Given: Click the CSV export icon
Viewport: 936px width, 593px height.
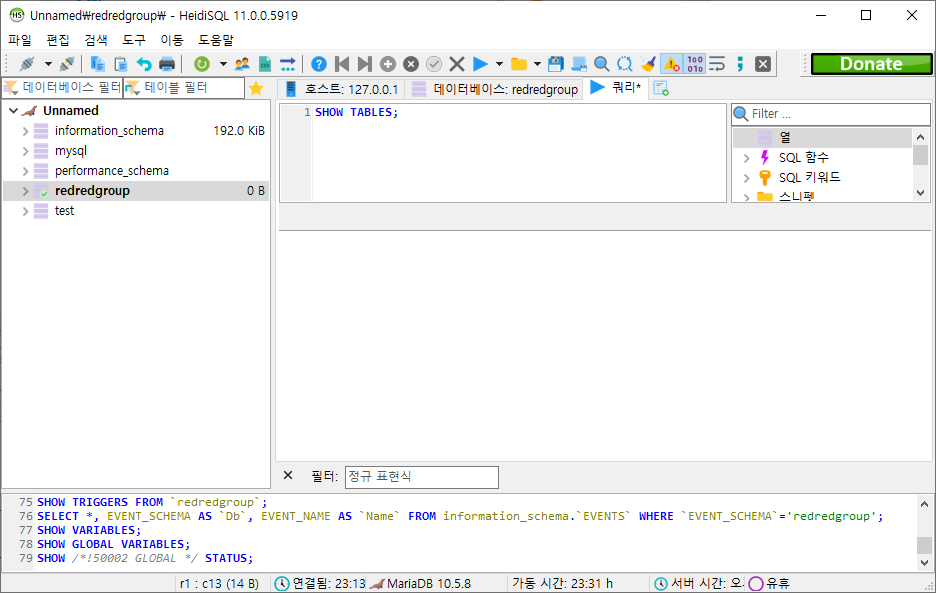Looking at the screenshot, I should tap(265, 64).
